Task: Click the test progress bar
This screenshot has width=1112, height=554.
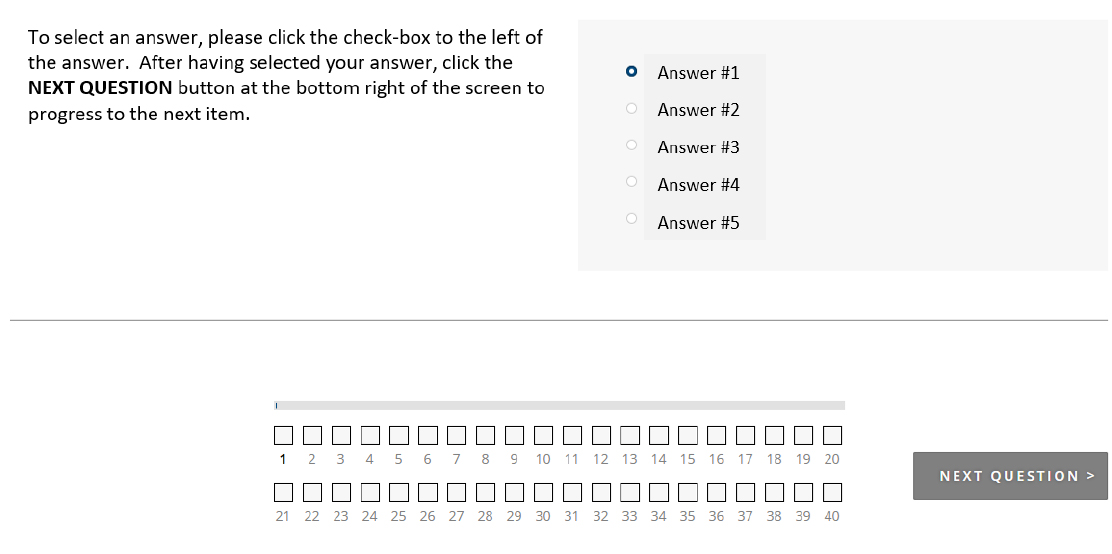Action: (560, 405)
